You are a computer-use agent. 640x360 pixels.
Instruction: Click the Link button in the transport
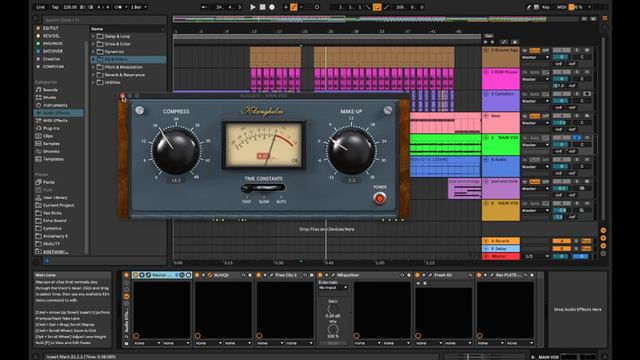pyautogui.click(x=40, y=7)
